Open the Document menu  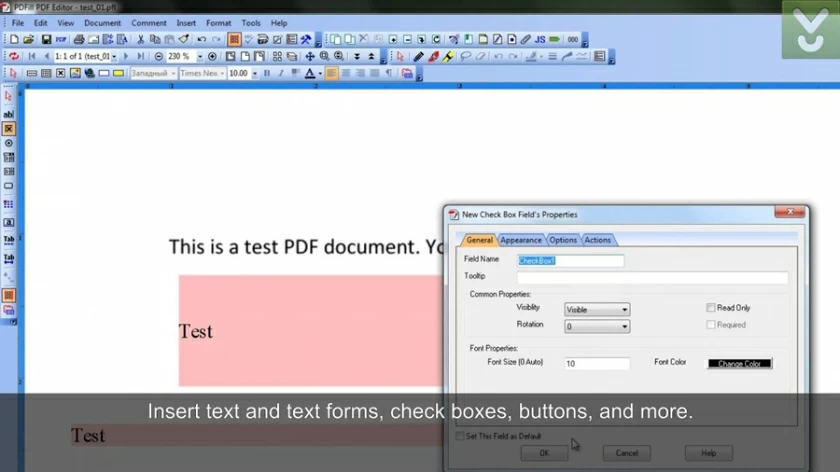click(x=102, y=23)
